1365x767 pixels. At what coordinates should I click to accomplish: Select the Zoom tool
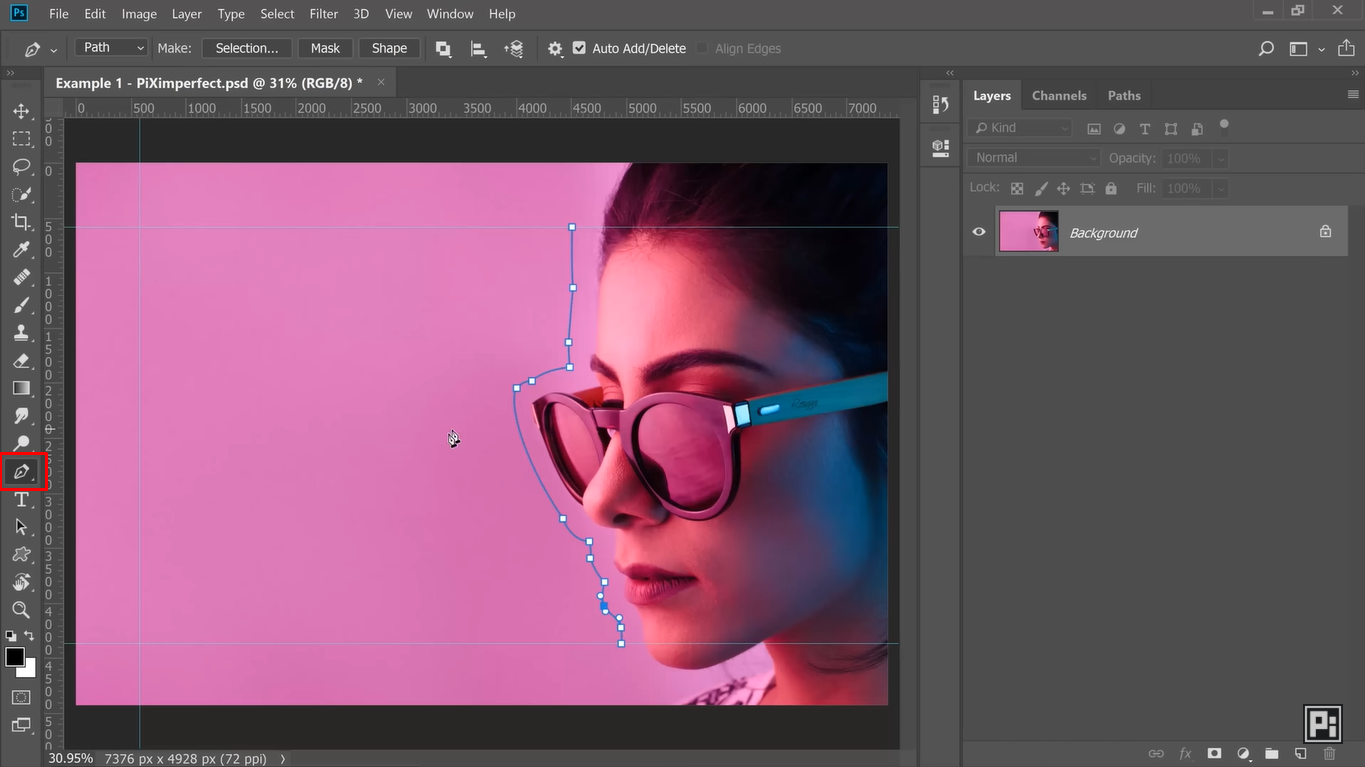[x=22, y=610]
